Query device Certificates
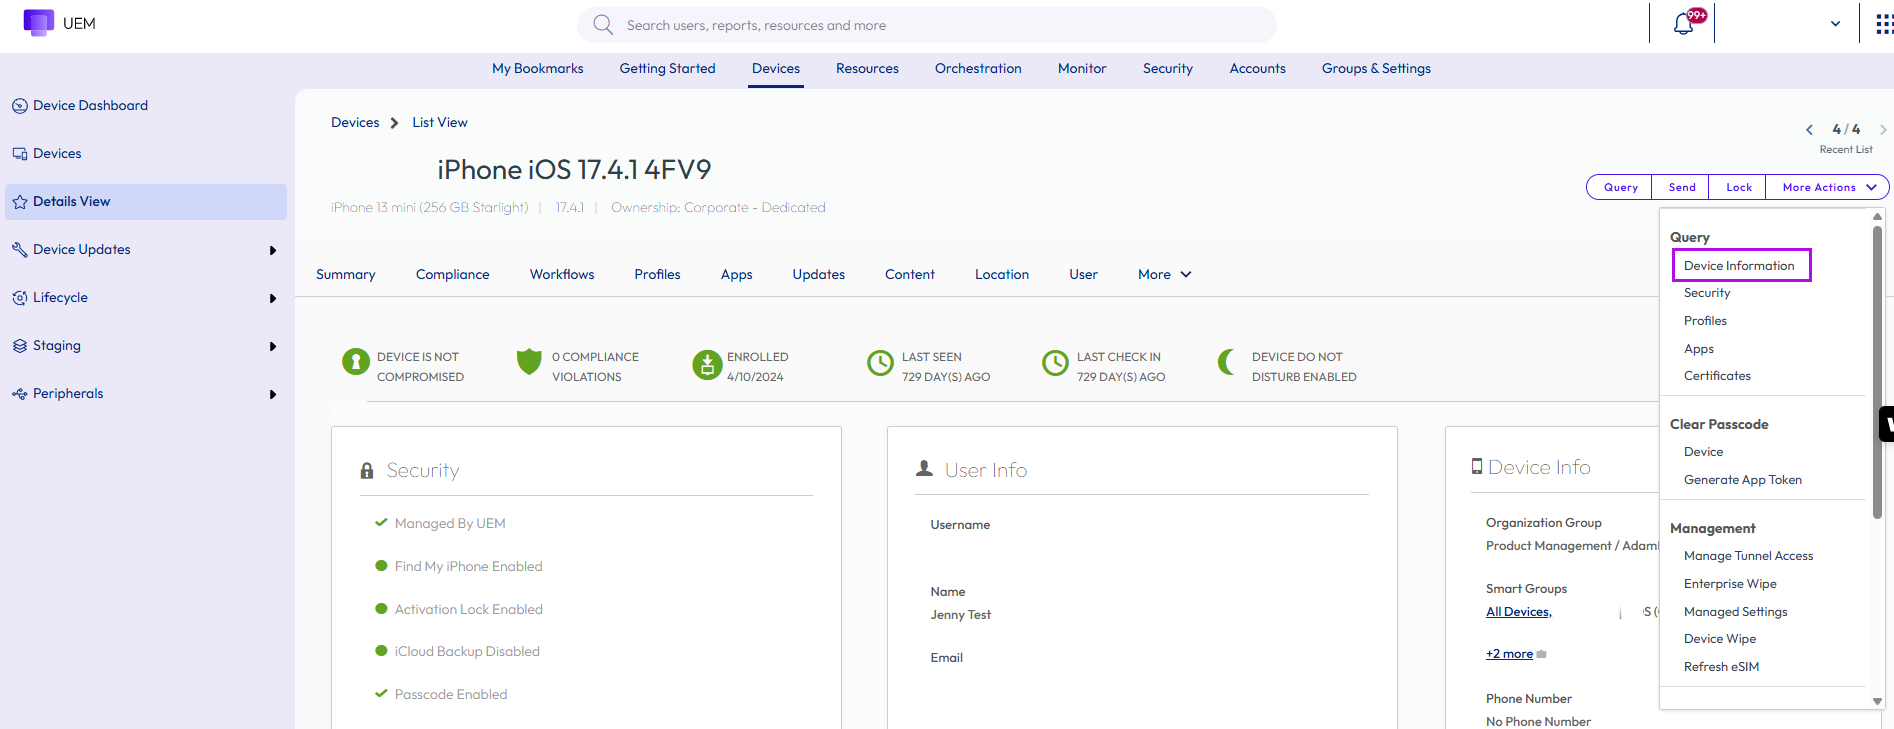This screenshot has height=729, width=1894. [x=1717, y=376]
